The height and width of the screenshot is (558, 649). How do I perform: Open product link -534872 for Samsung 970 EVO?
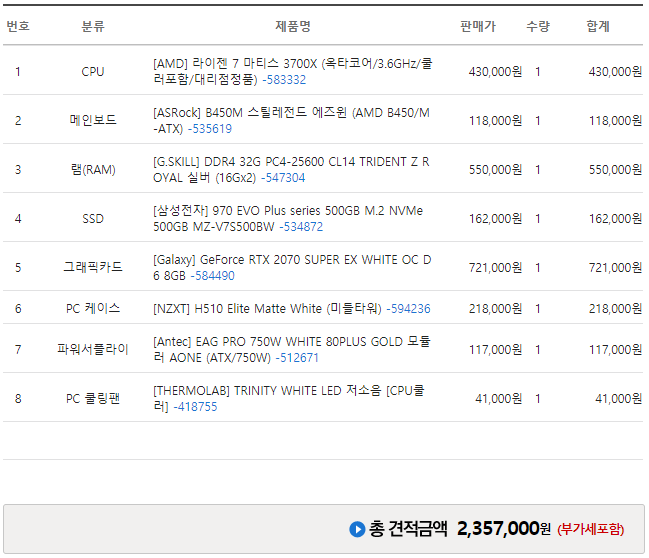(x=301, y=226)
